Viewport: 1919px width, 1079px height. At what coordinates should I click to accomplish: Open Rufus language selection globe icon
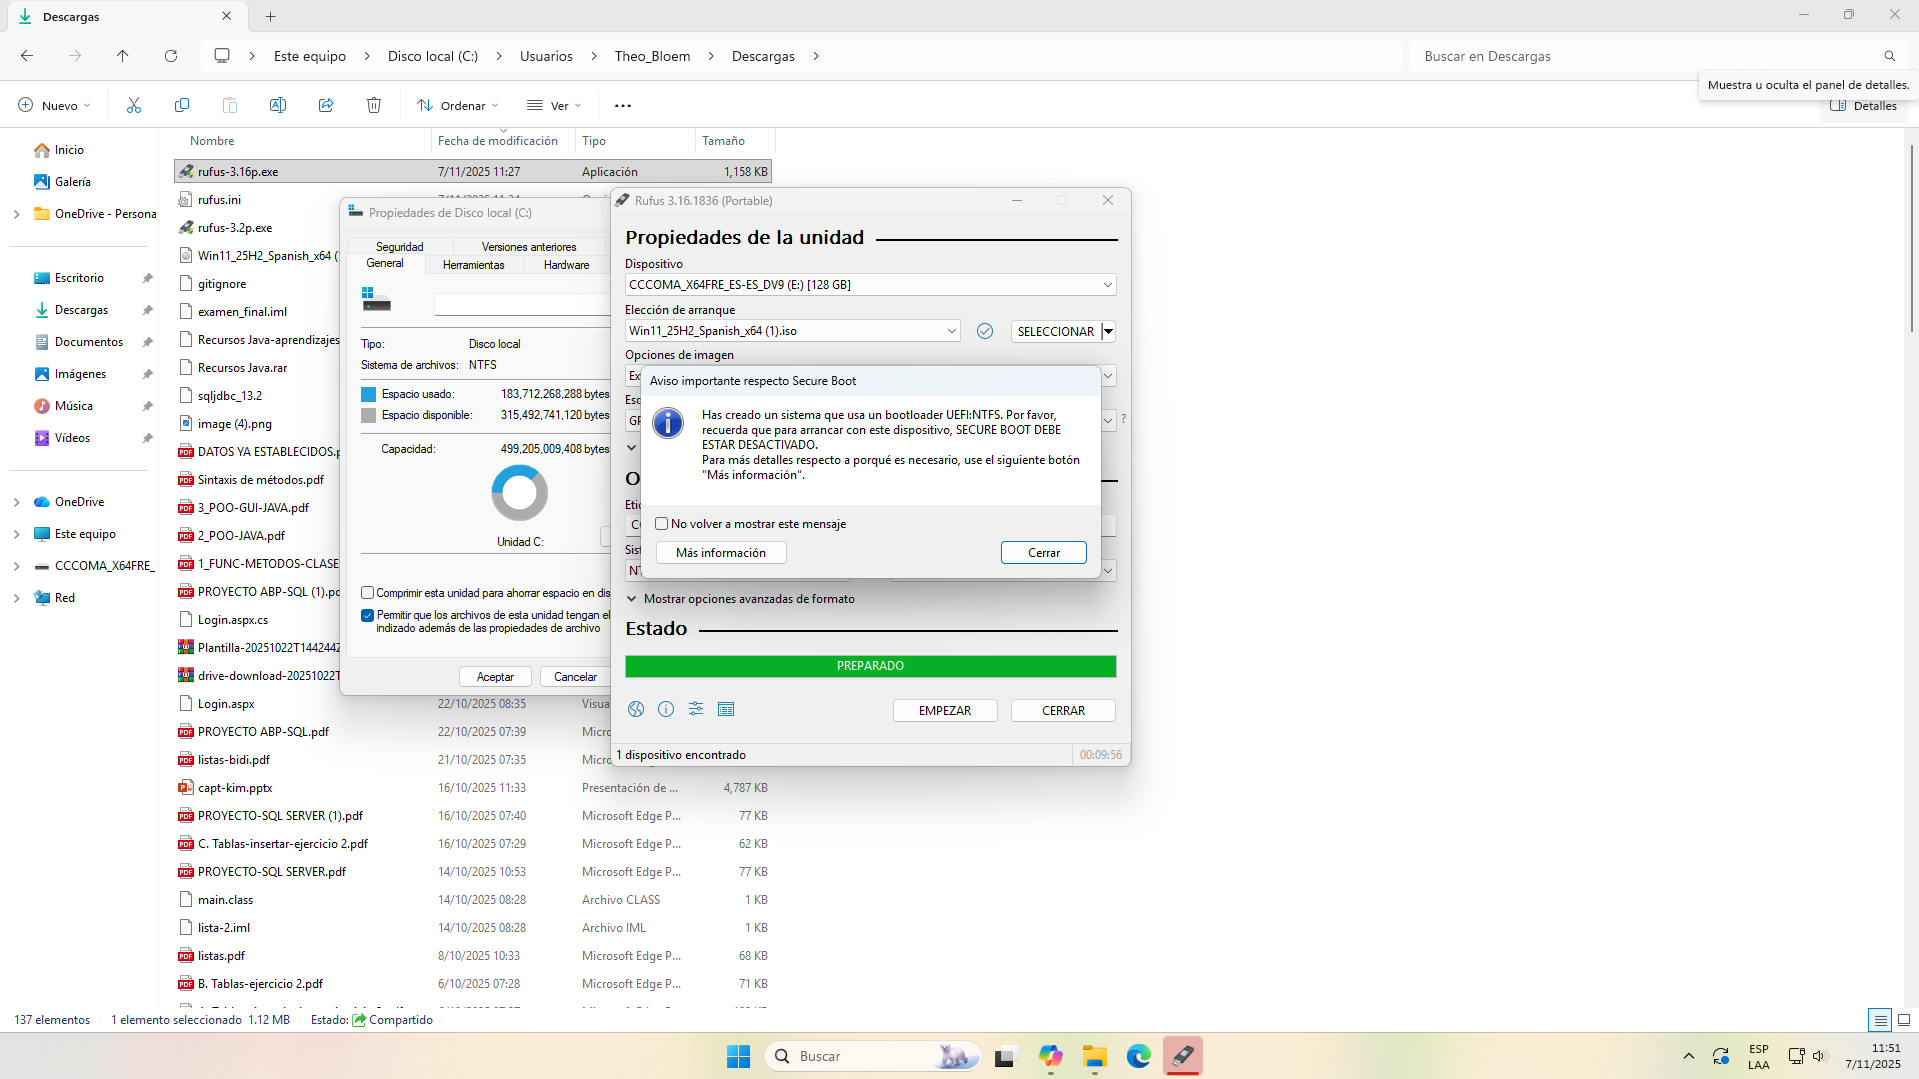tap(636, 709)
